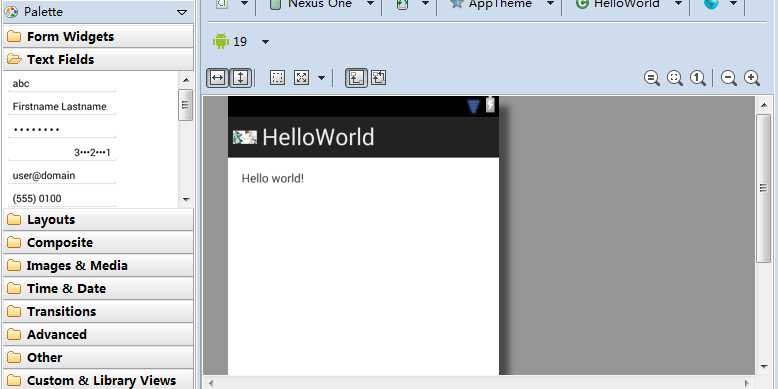This screenshot has width=778, height=389.
Task: Select the 'Hello world!' TextView in preview
Action: (x=272, y=179)
